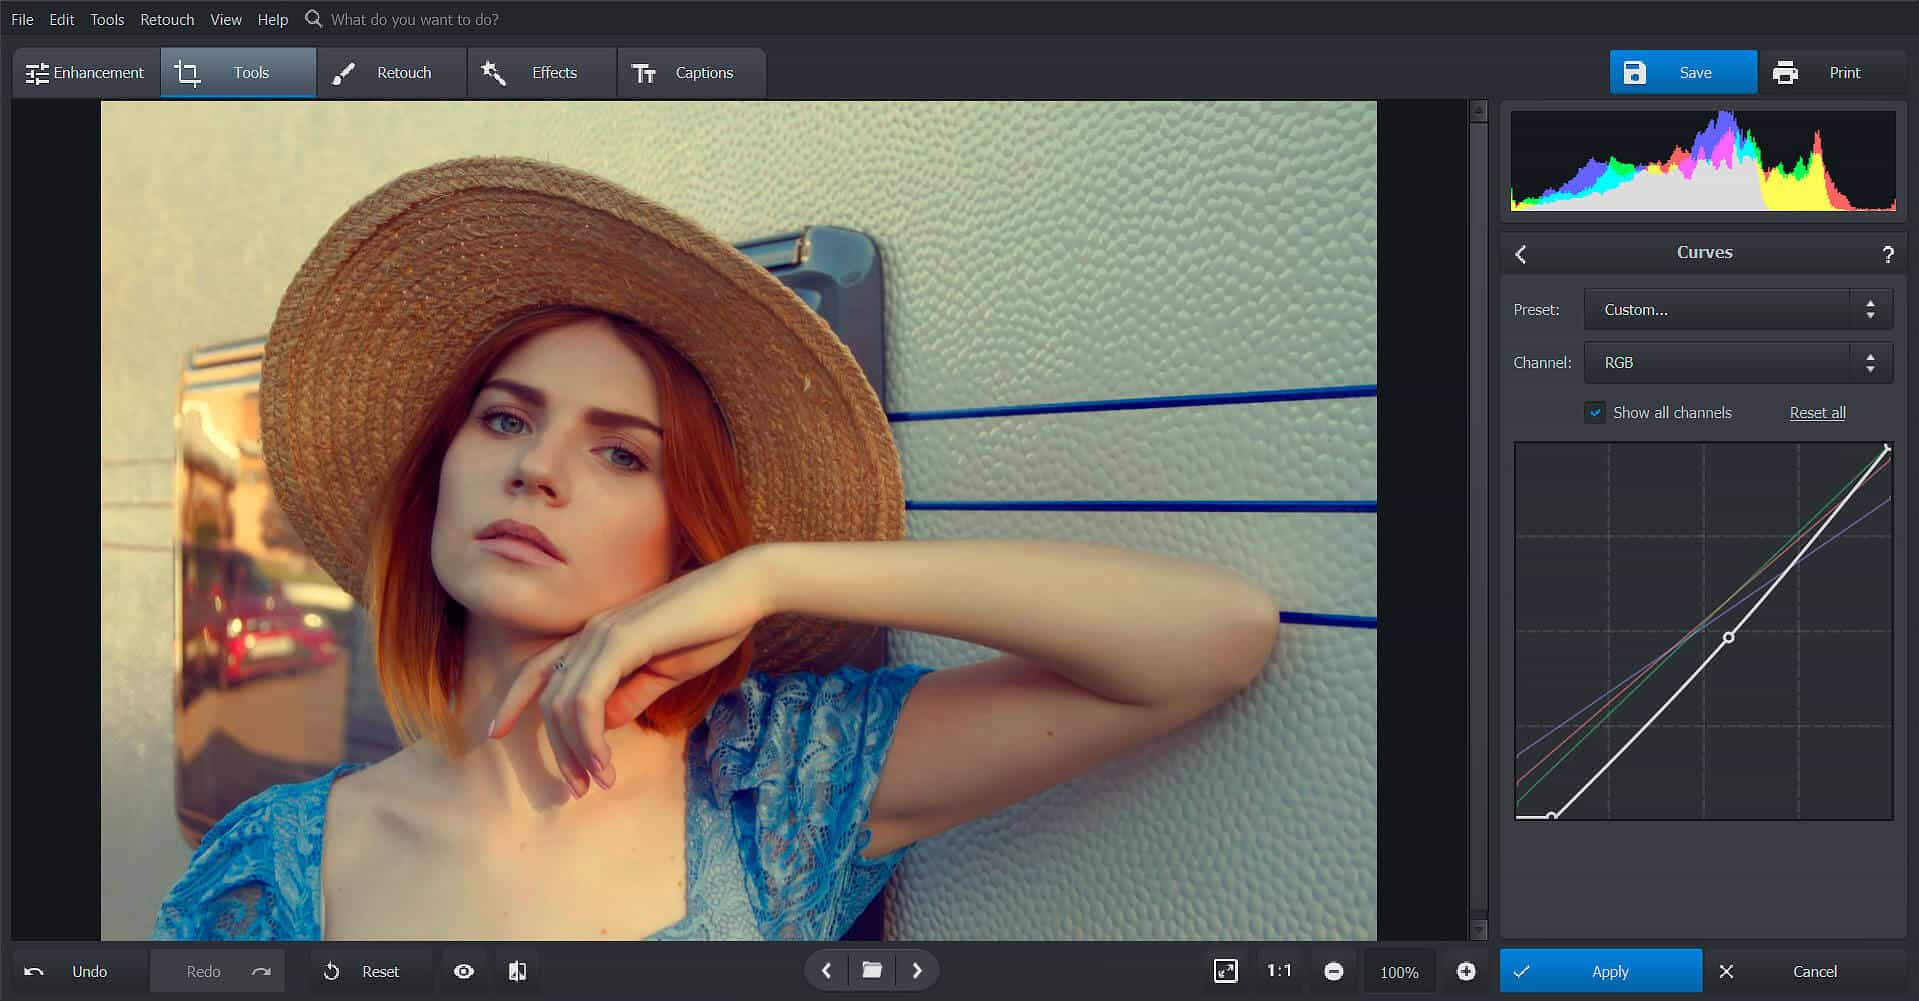Image resolution: width=1919 pixels, height=1001 pixels.
Task: Click the Print icon
Action: coord(1786,72)
